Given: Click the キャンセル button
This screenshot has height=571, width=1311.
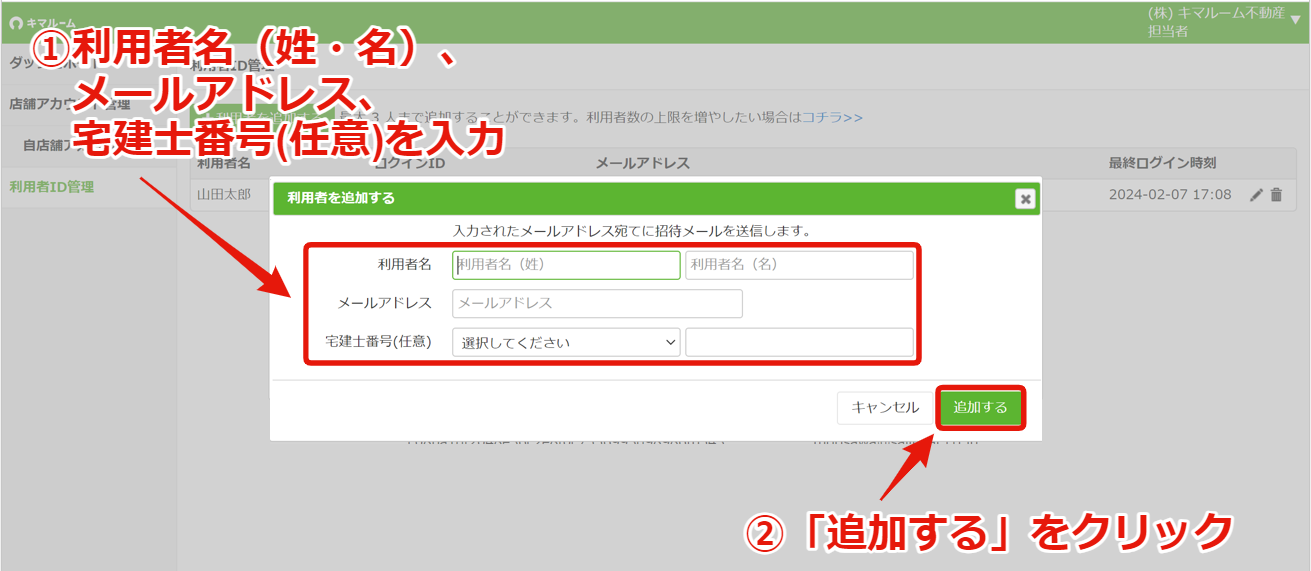Looking at the screenshot, I should coord(885,408).
